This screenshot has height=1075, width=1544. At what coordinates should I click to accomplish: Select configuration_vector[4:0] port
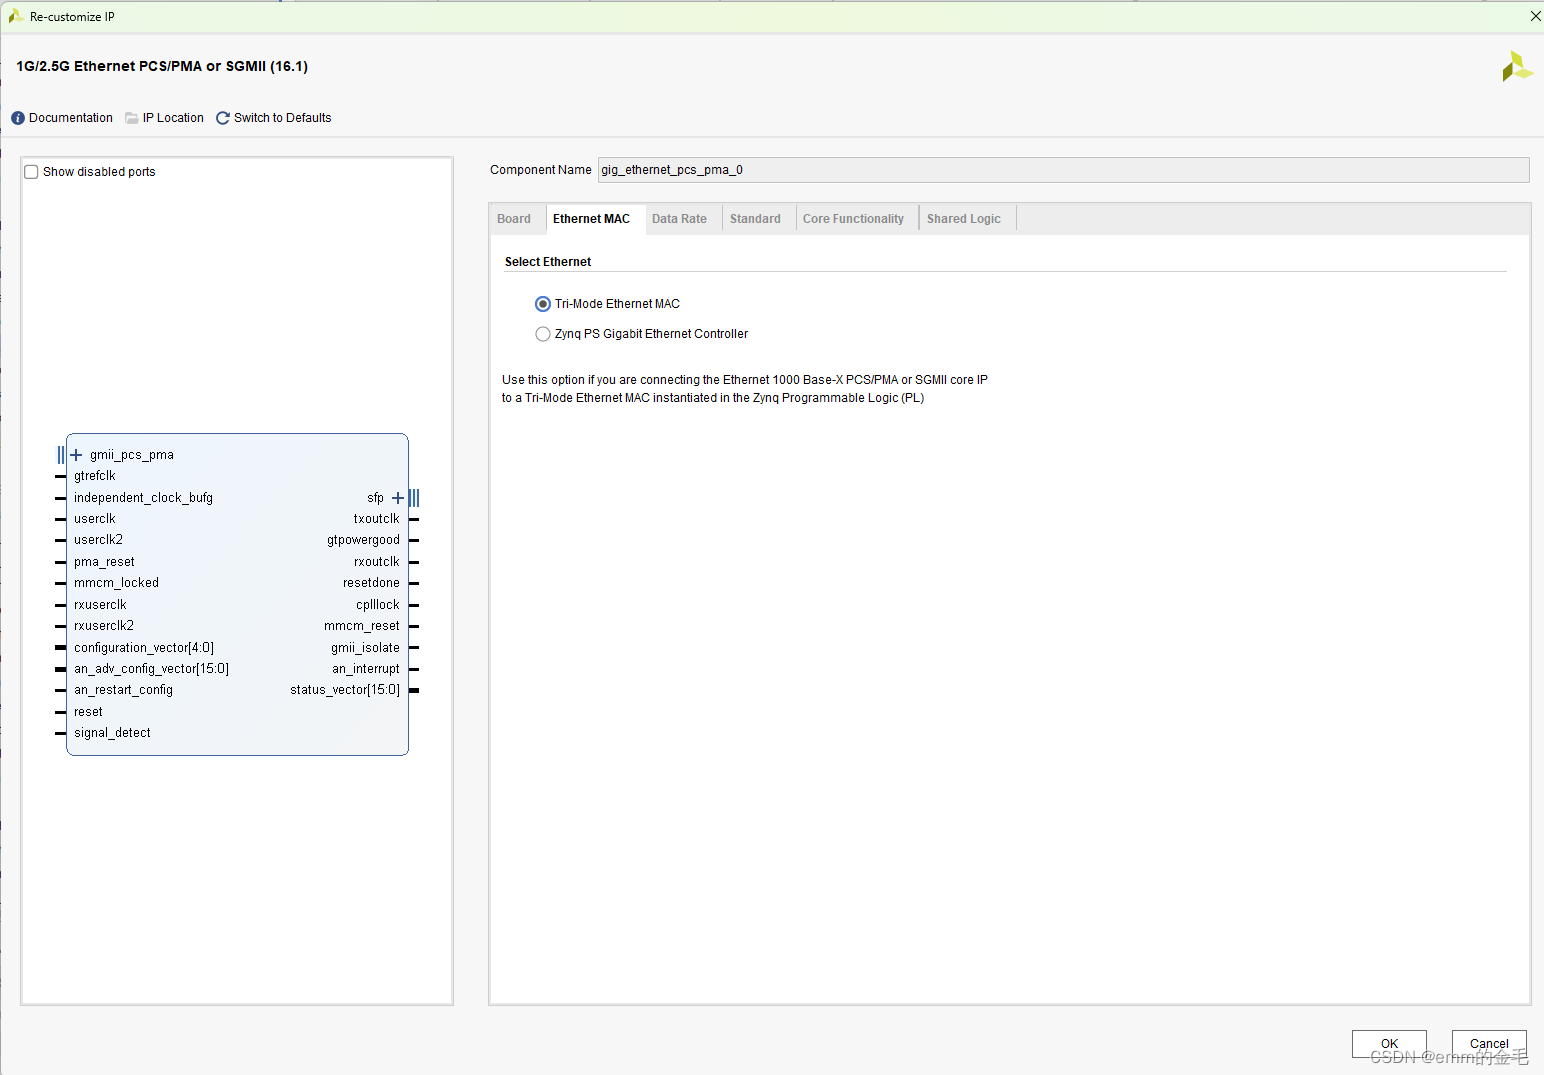point(144,648)
